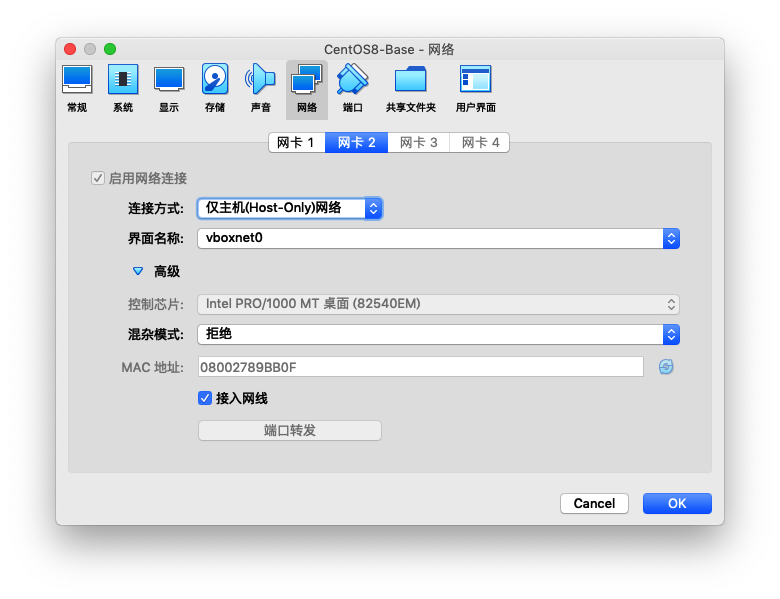Click the MAC 地址 input field
Screen dimensions: 780x599
pos(420,367)
